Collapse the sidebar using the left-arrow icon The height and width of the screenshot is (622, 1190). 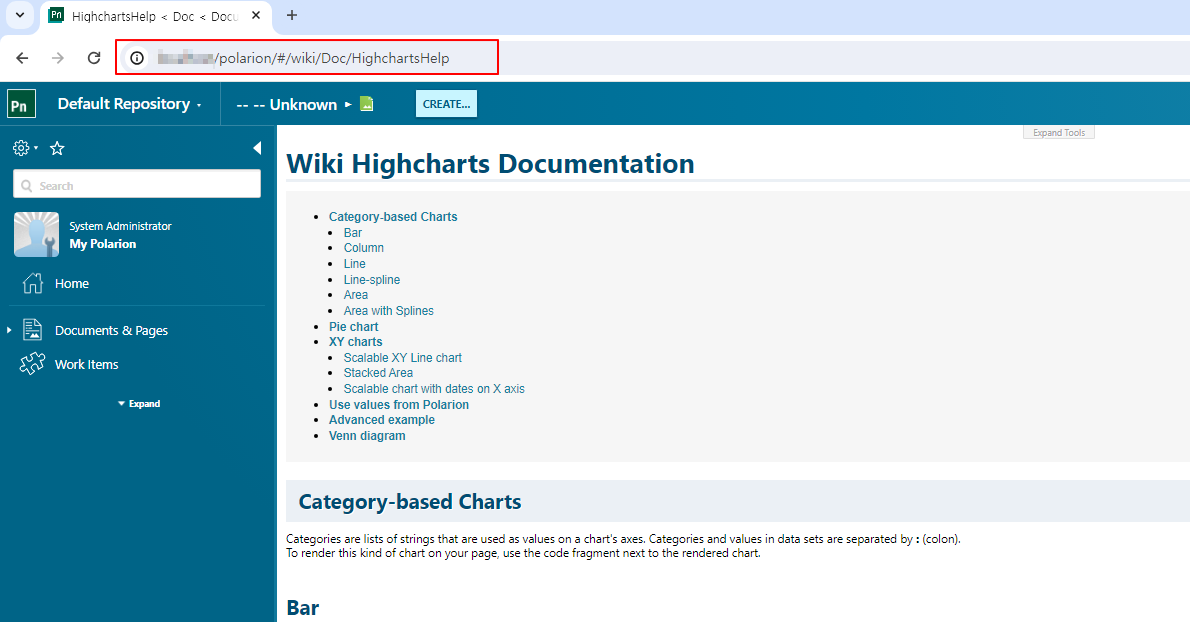click(256, 147)
